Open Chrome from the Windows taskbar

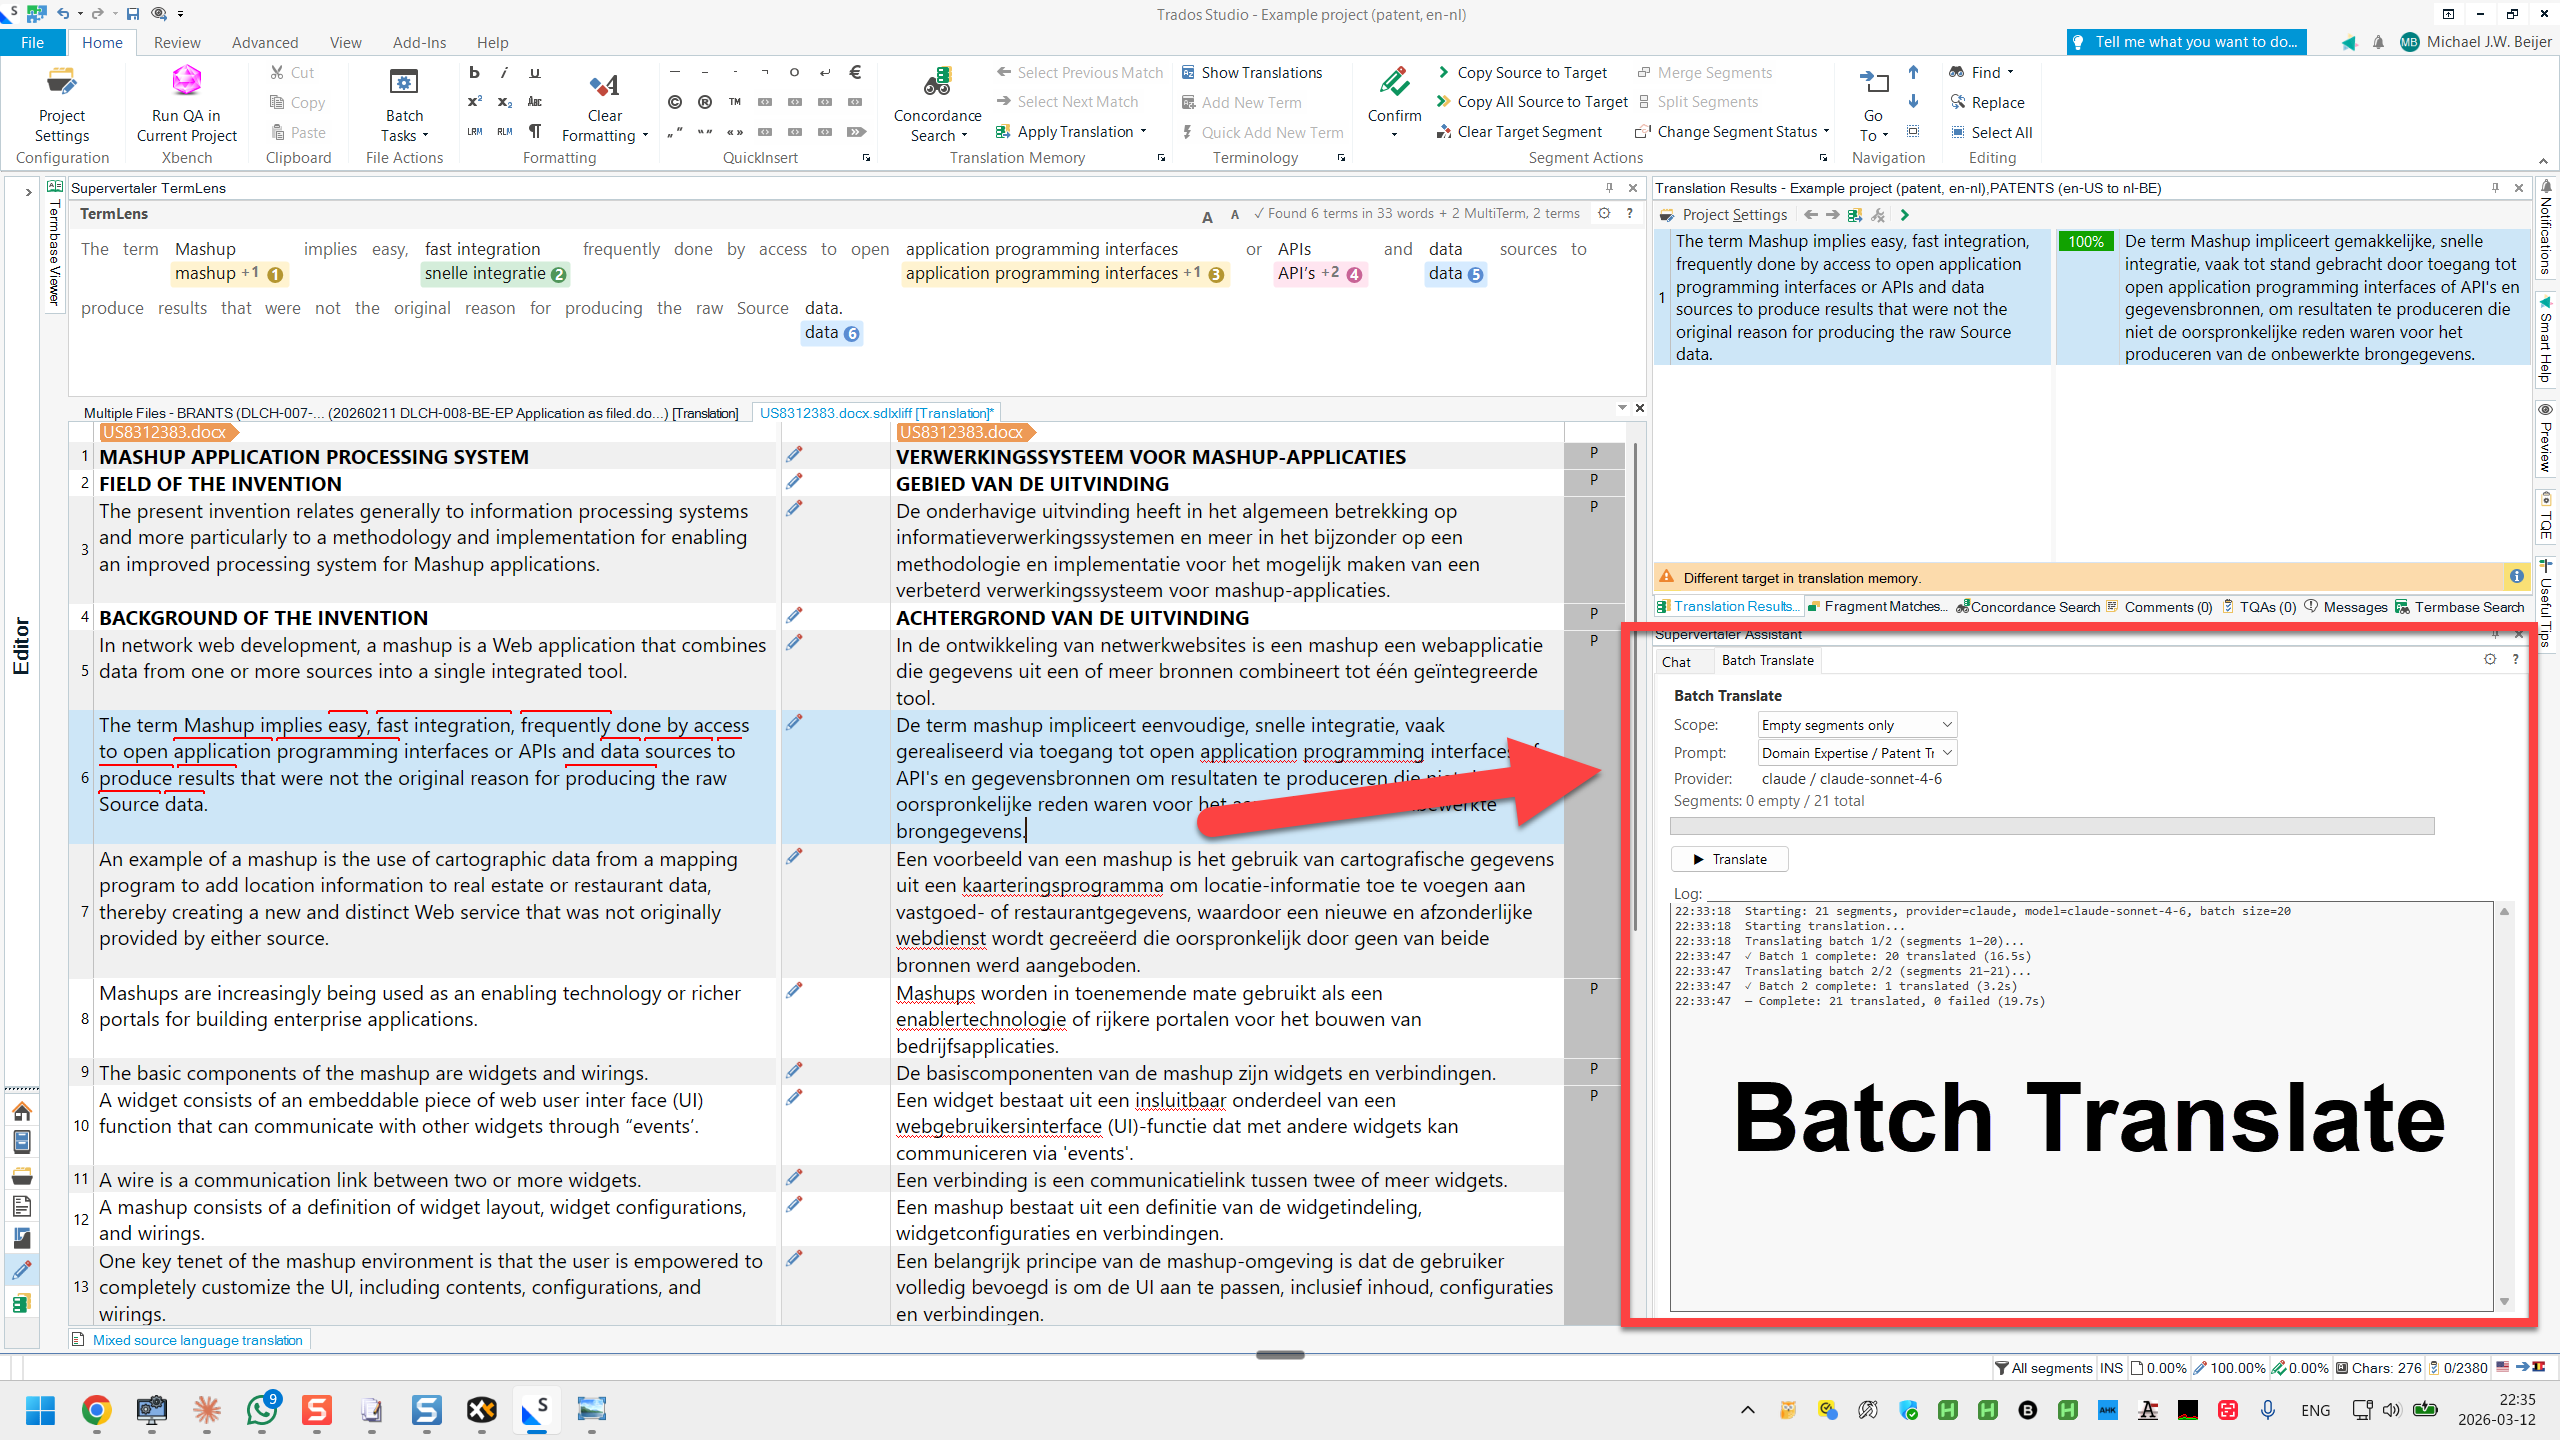(96, 1410)
